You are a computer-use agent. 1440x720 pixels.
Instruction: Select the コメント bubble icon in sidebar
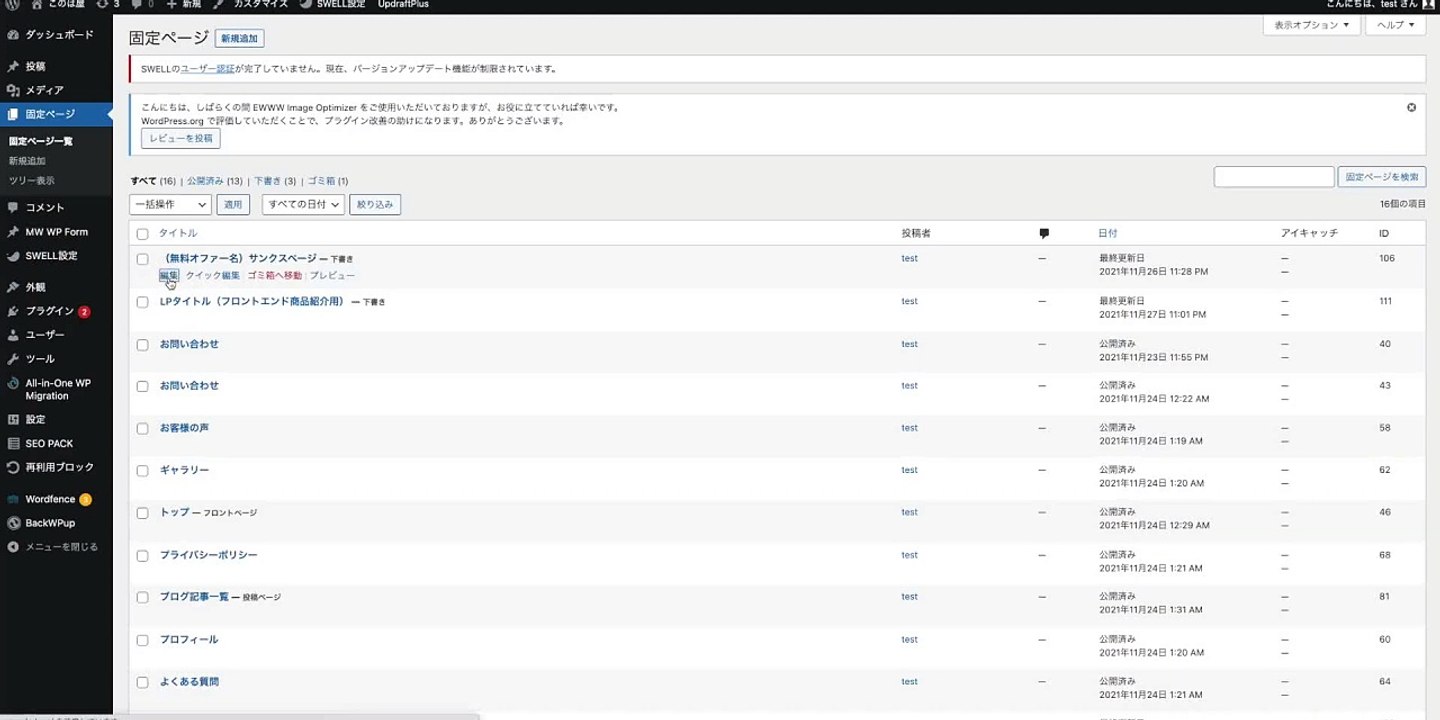coord(13,208)
